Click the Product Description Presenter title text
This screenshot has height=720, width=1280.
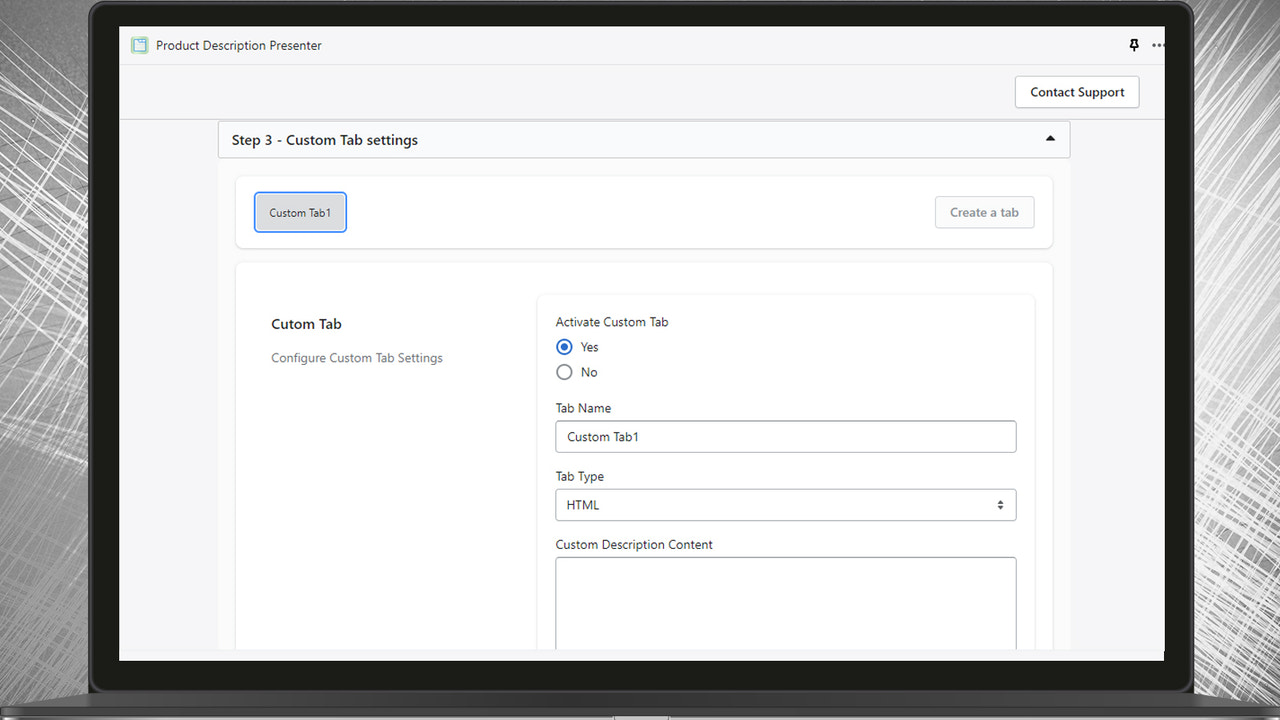click(x=238, y=45)
